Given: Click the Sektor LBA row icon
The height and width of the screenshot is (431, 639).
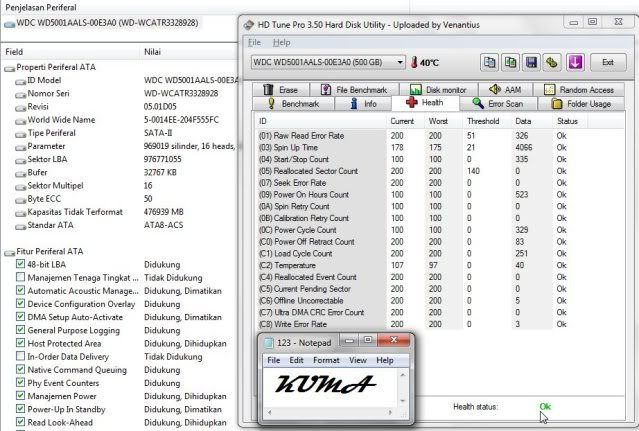Looking at the screenshot, I should tap(20, 161).
